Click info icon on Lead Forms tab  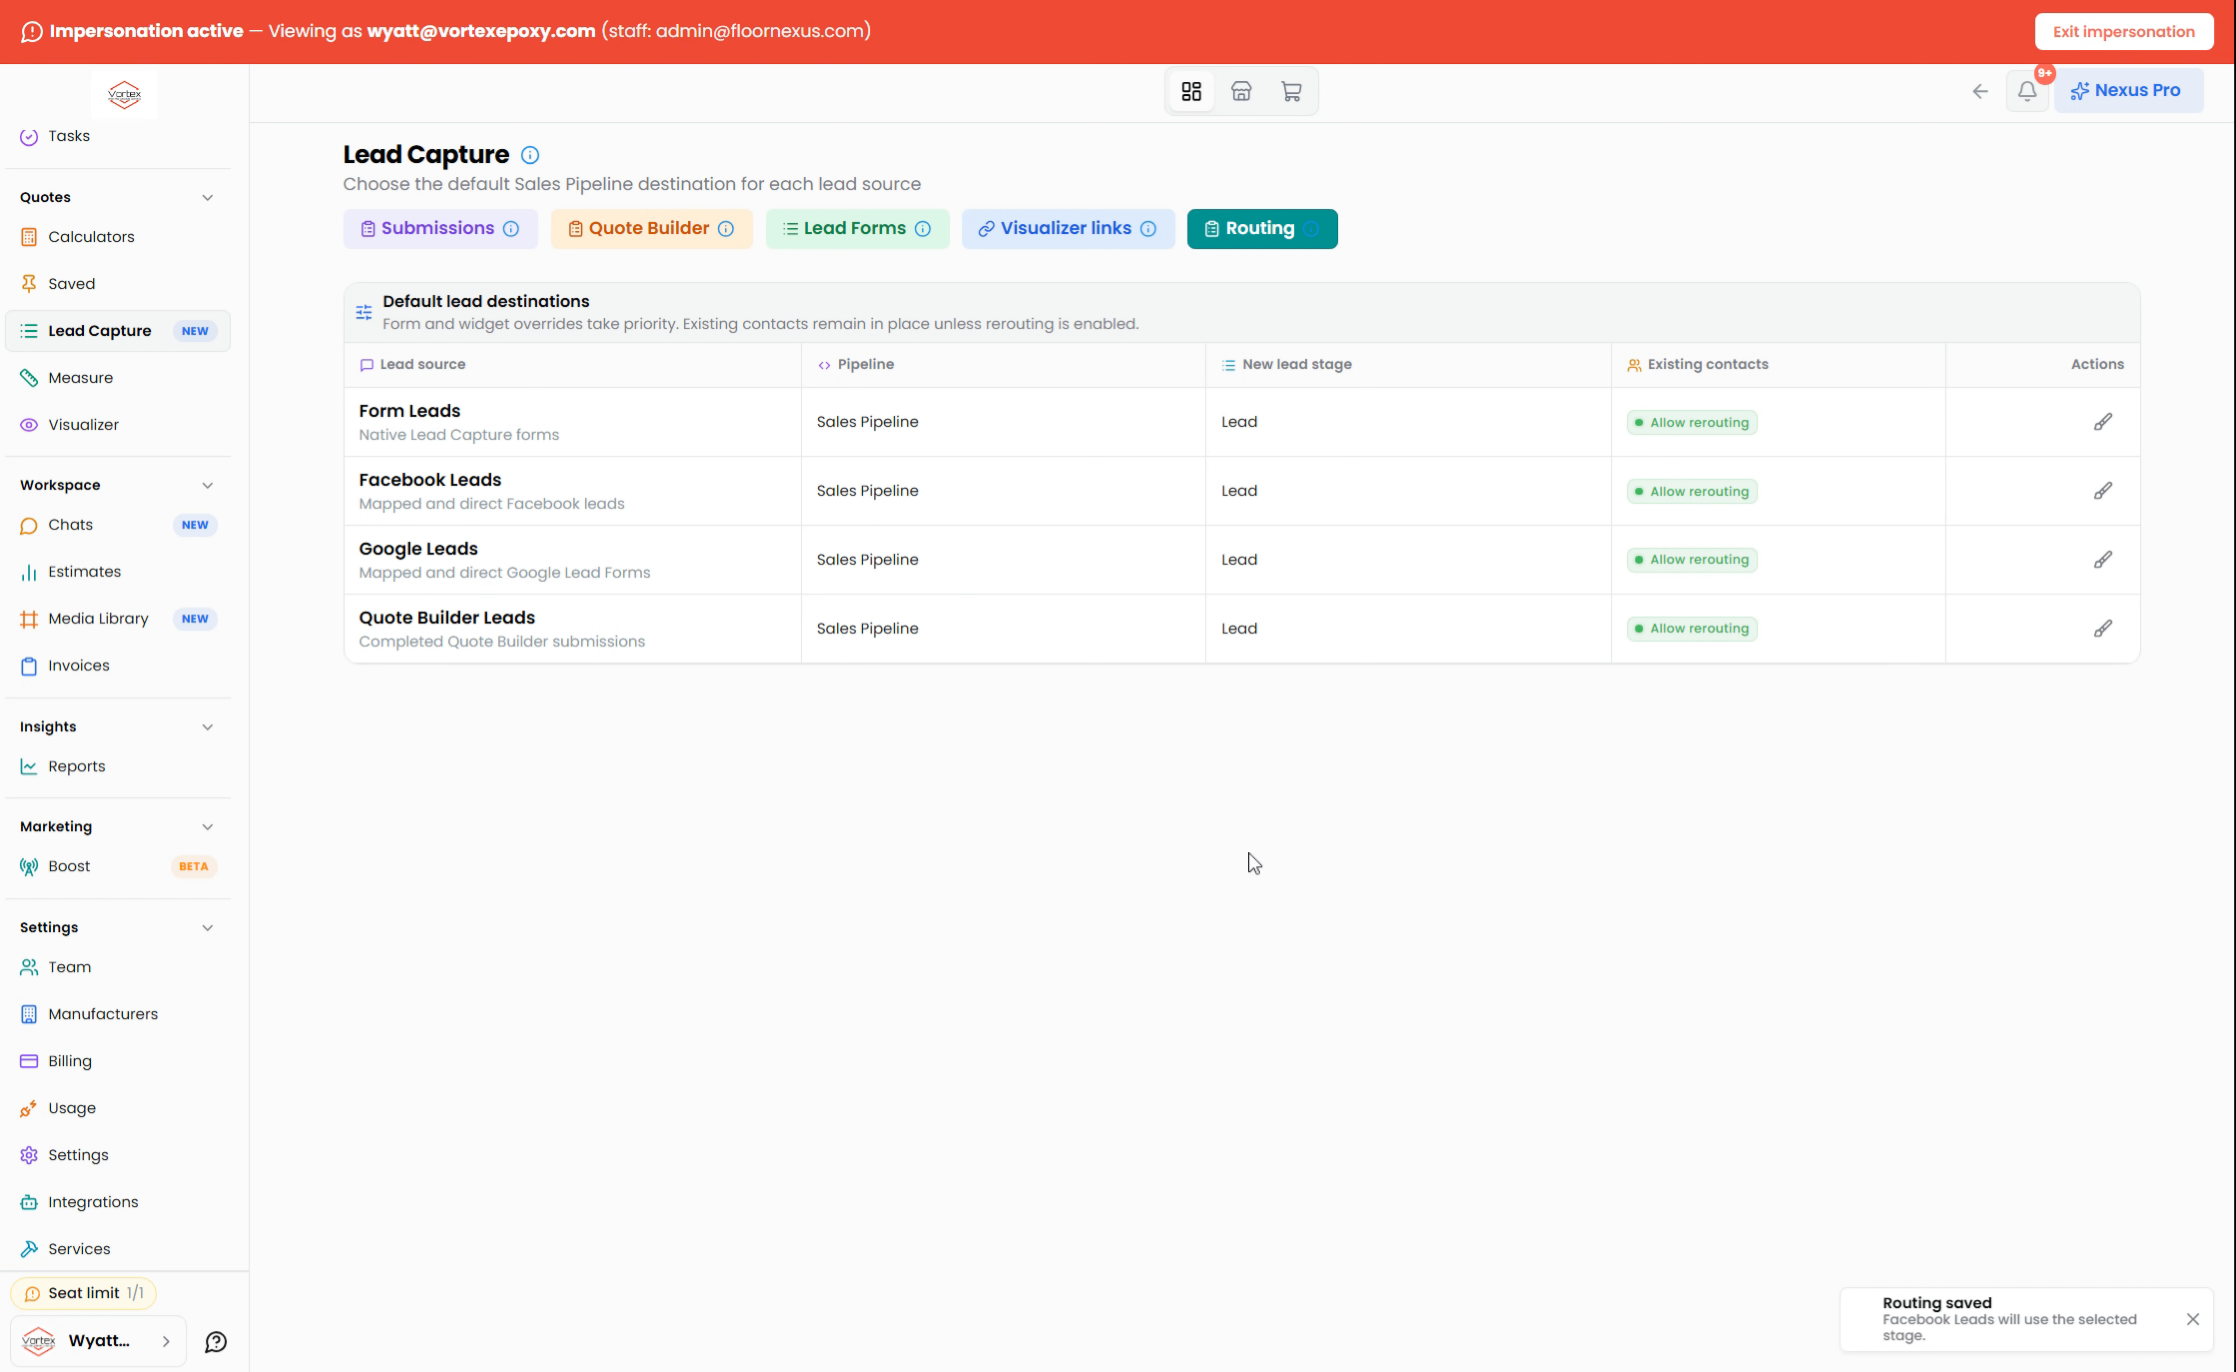(923, 229)
